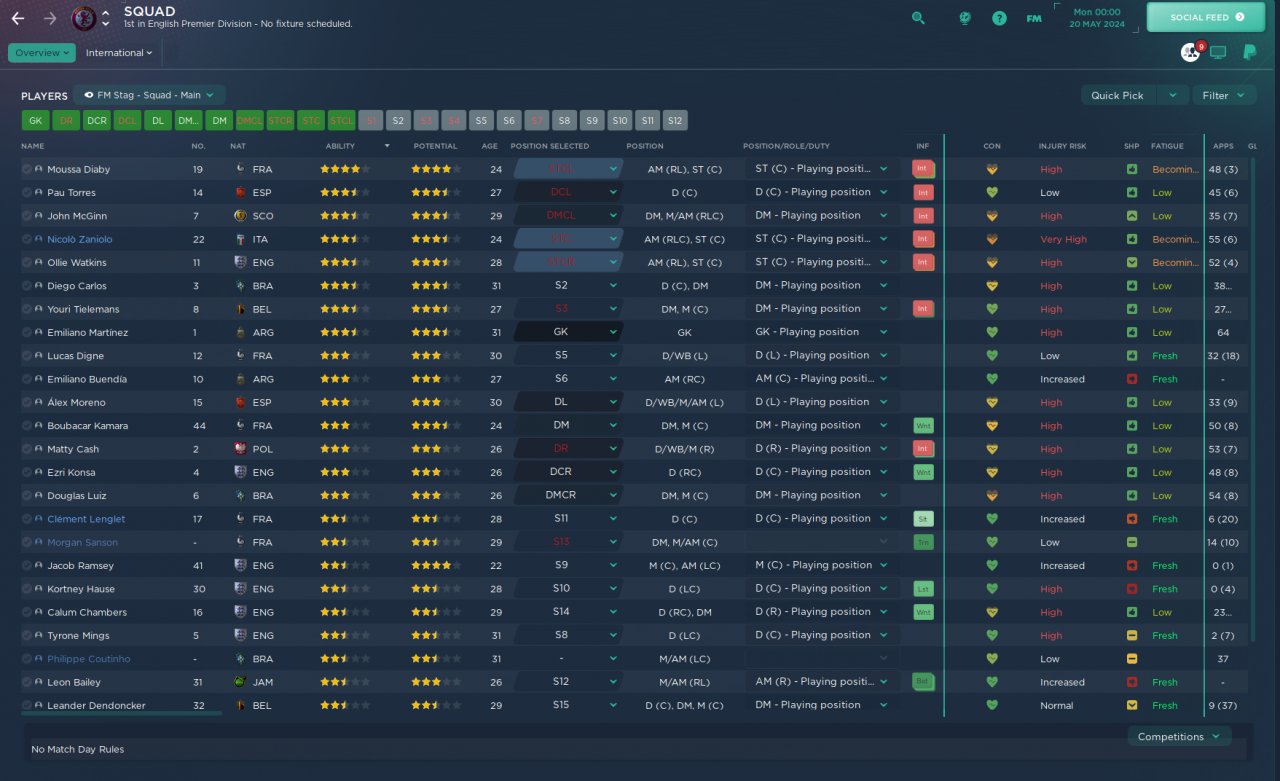Click the Slt badge on Clément Lenglet's row

[923, 519]
